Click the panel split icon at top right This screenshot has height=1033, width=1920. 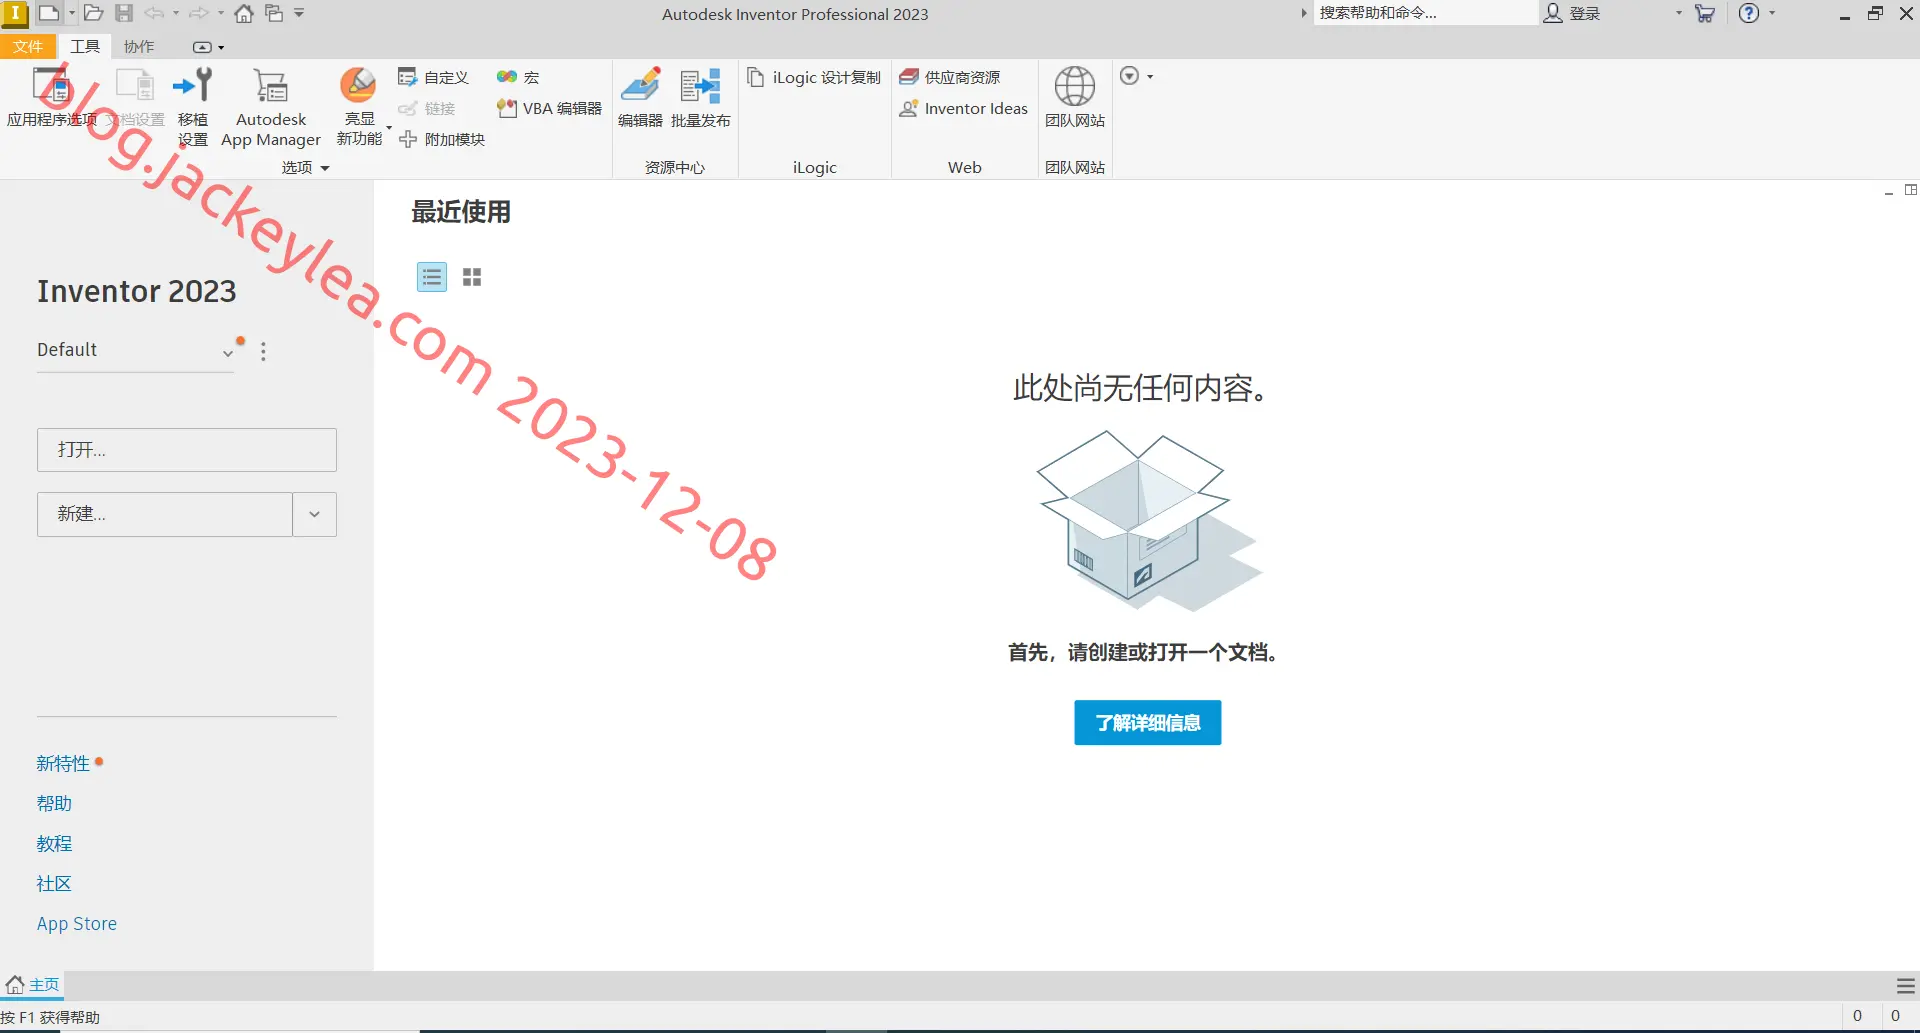[x=1911, y=190]
